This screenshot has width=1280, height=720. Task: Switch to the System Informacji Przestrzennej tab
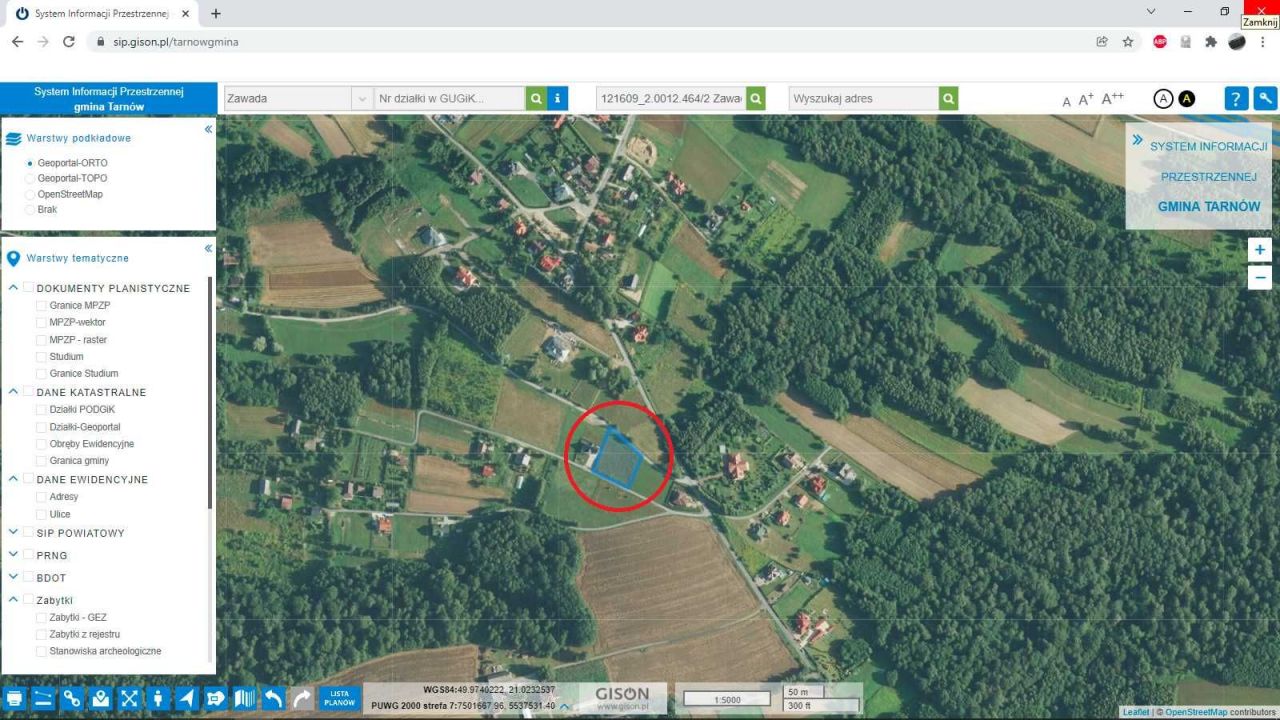[x=102, y=14]
